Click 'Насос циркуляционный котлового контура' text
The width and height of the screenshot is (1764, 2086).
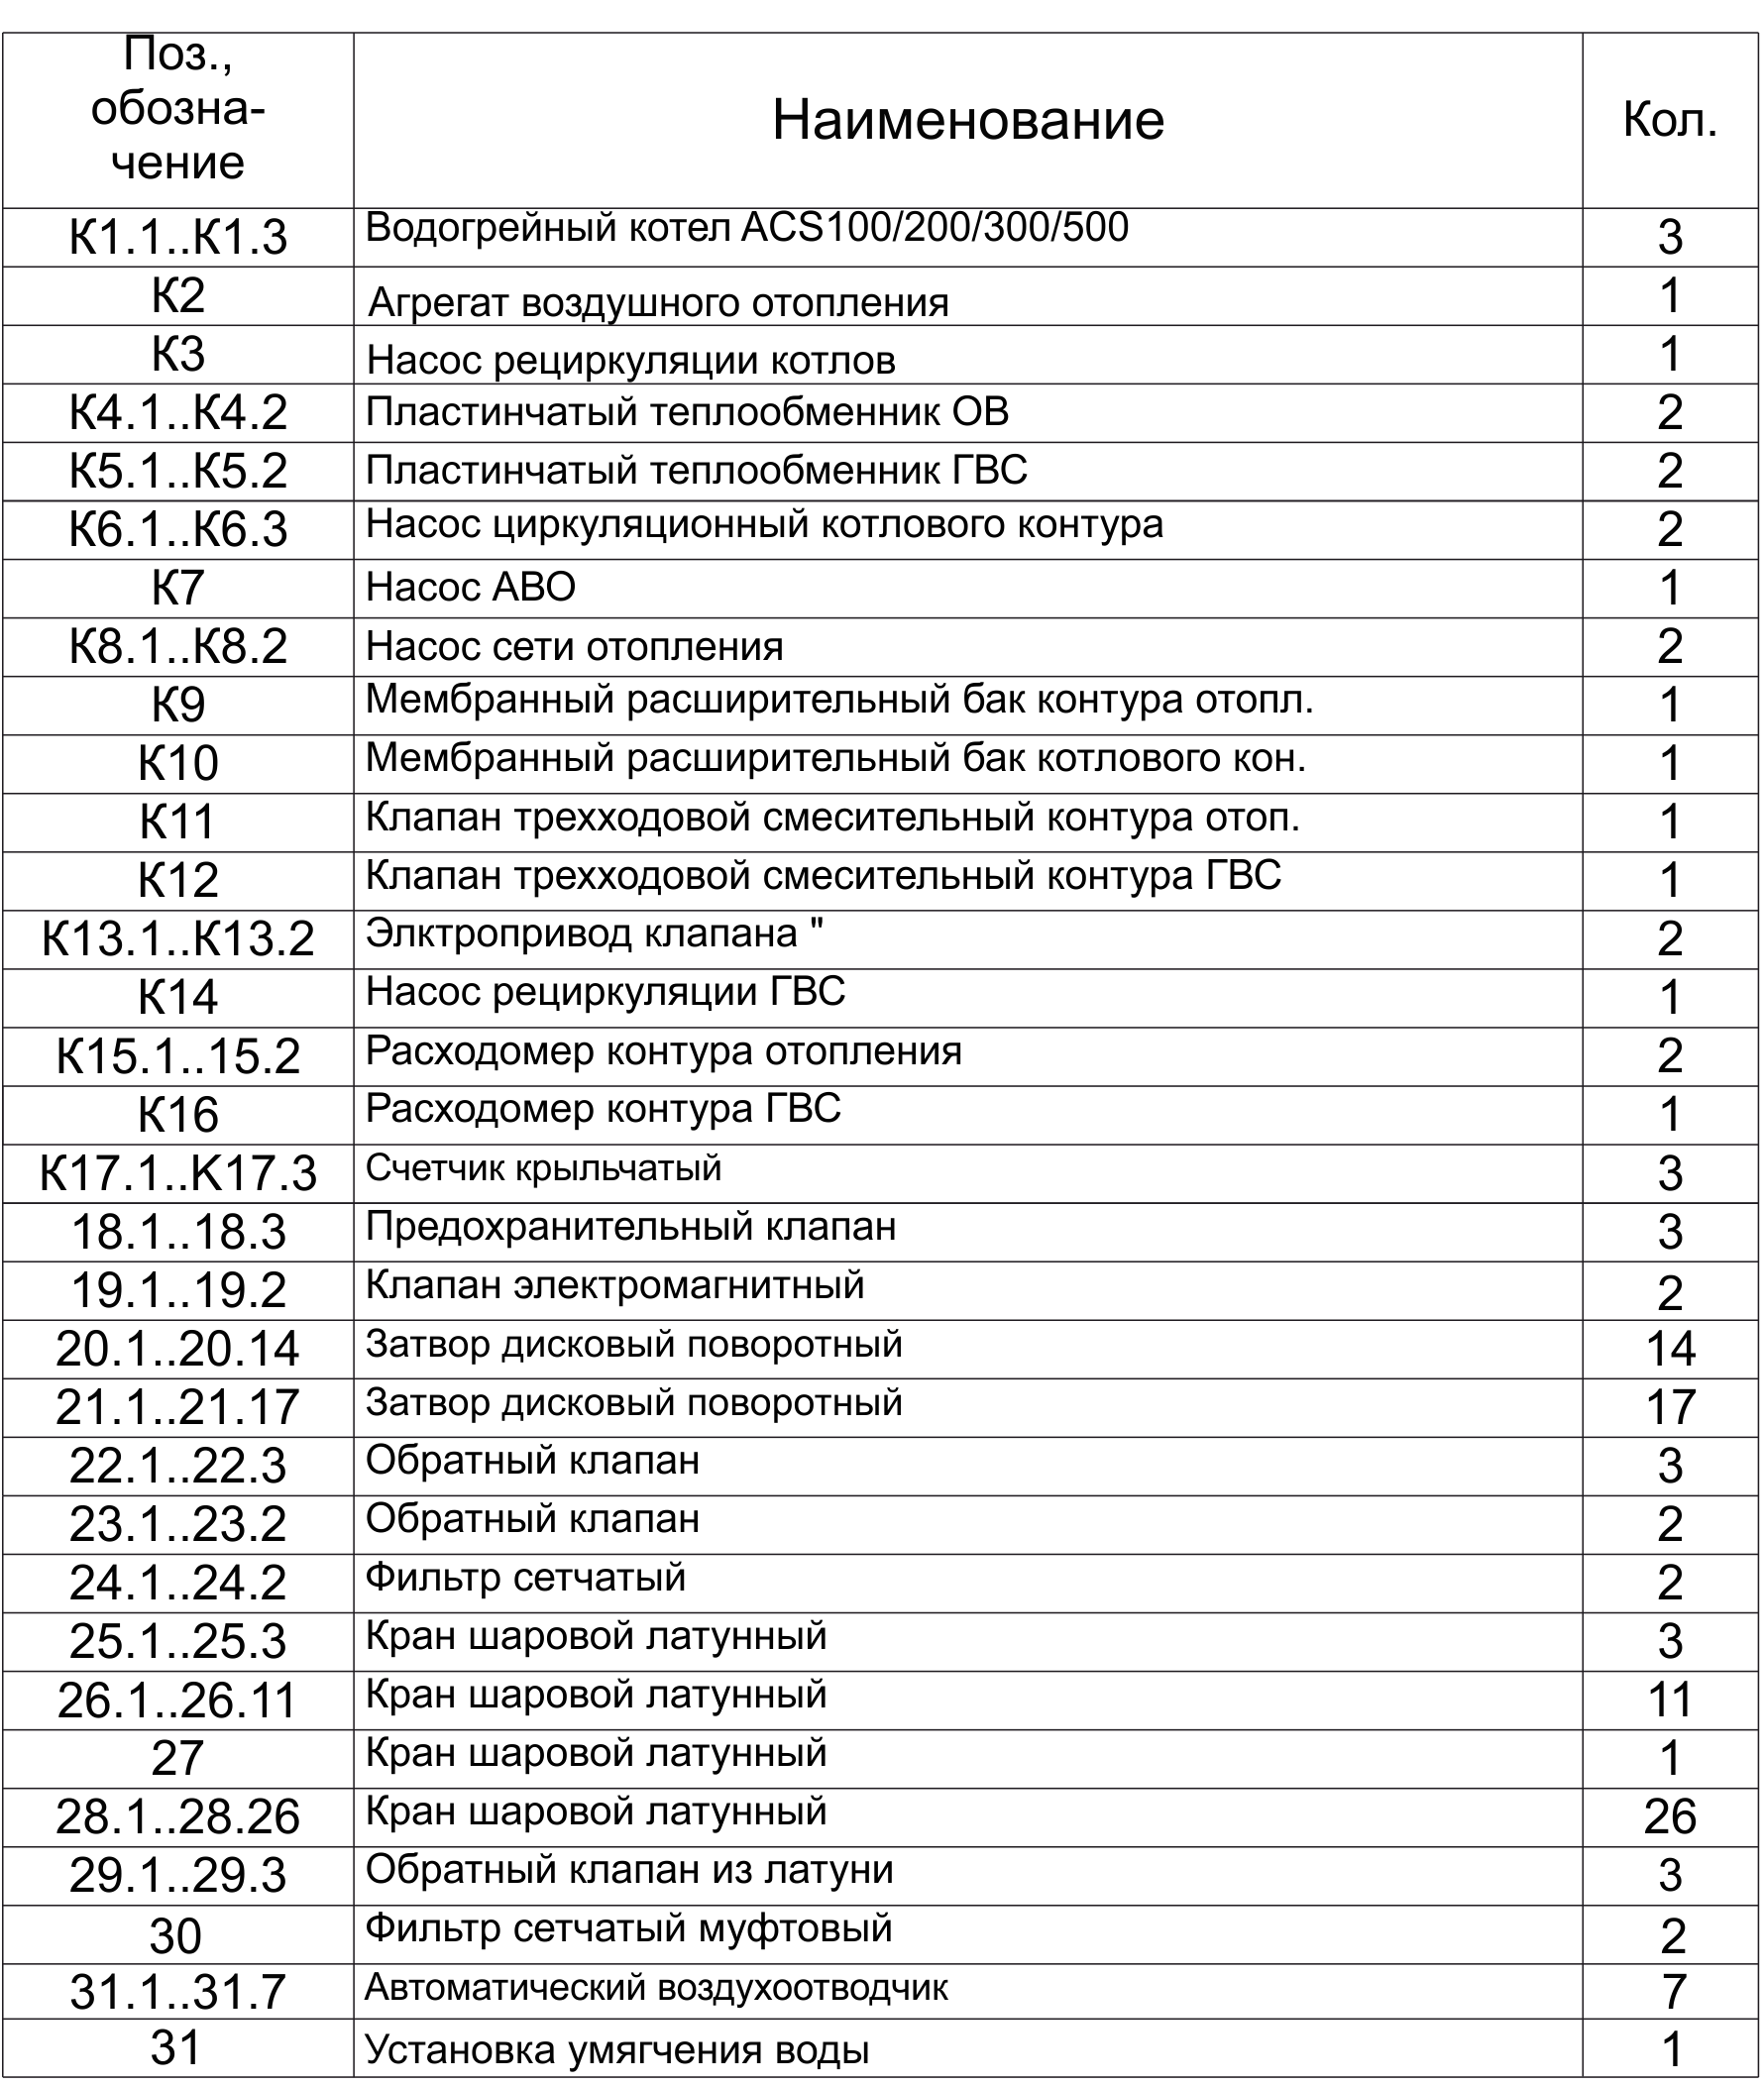coord(764,524)
